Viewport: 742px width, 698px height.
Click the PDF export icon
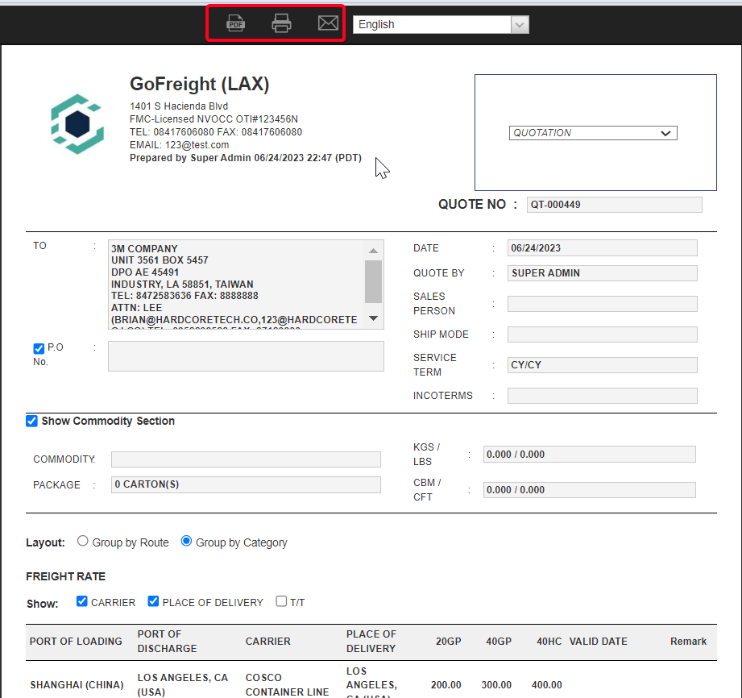click(x=236, y=23)
